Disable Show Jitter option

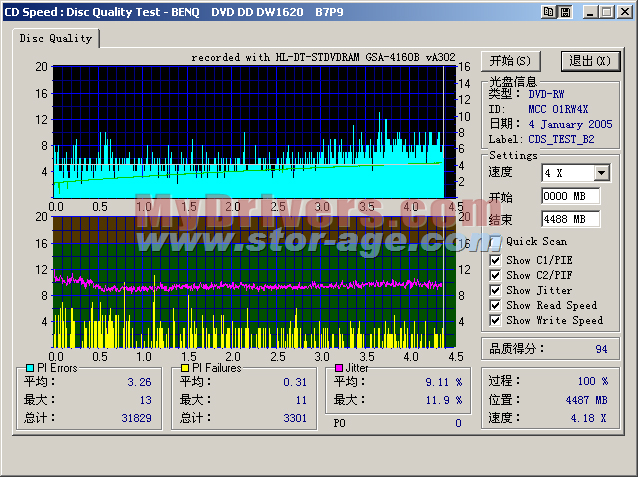pyautogui.click(x=496, y=290)
